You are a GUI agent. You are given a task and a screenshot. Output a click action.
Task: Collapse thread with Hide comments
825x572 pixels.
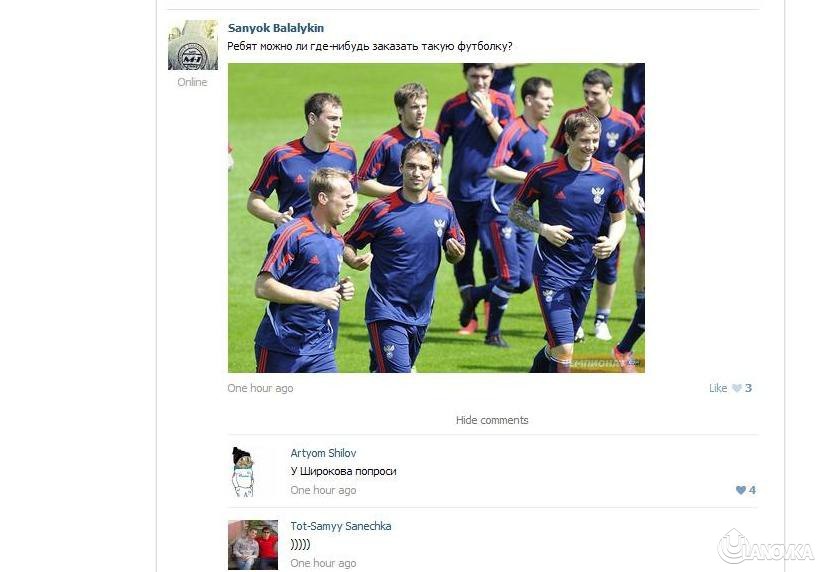click(x=492, y=420)
